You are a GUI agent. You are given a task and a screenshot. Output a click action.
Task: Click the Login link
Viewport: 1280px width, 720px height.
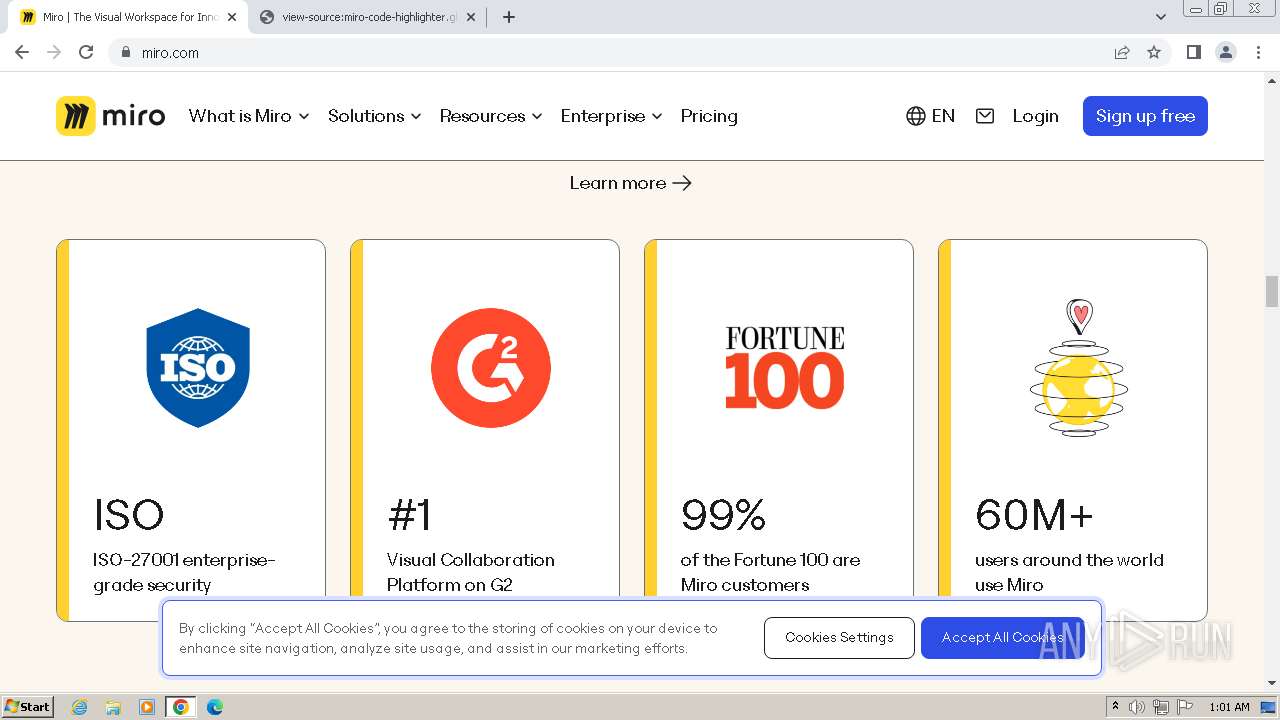pos(1035,116)
